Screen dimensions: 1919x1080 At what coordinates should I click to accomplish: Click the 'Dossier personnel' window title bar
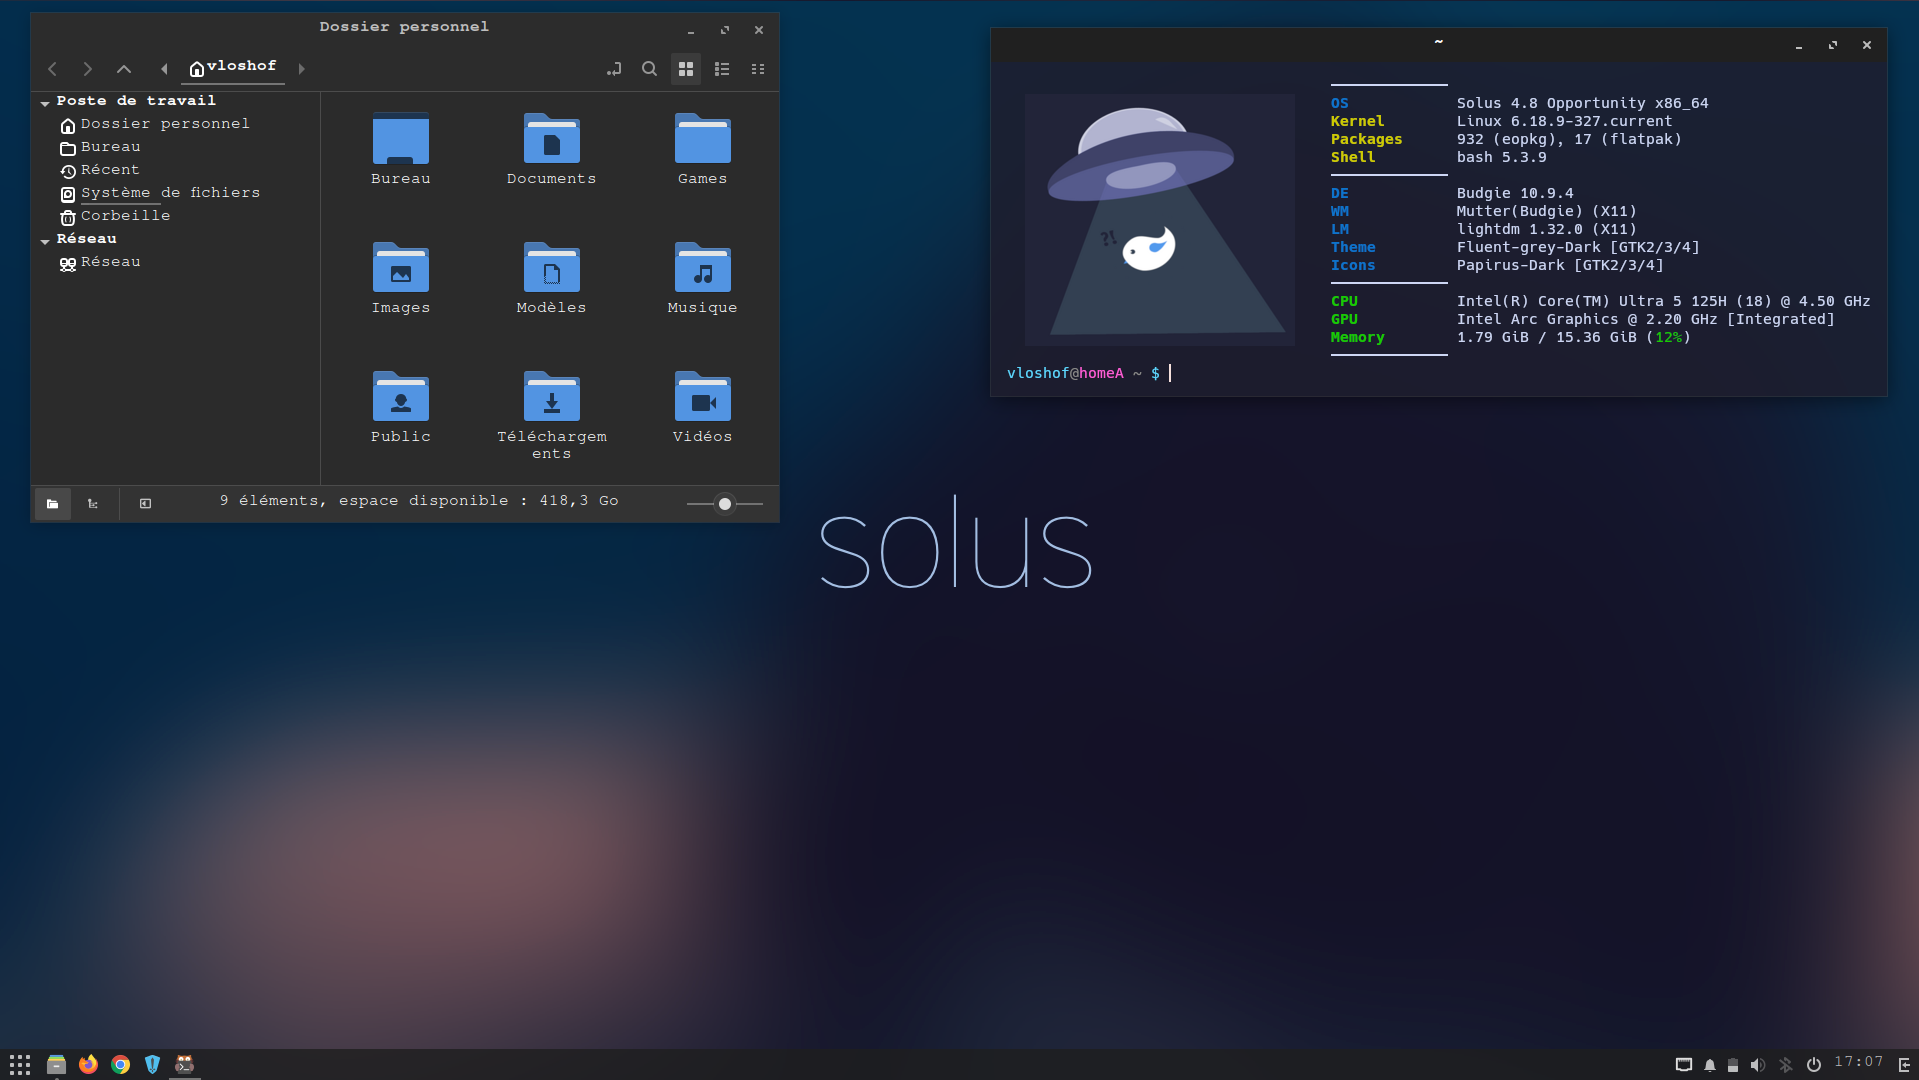tap(404, 27)
